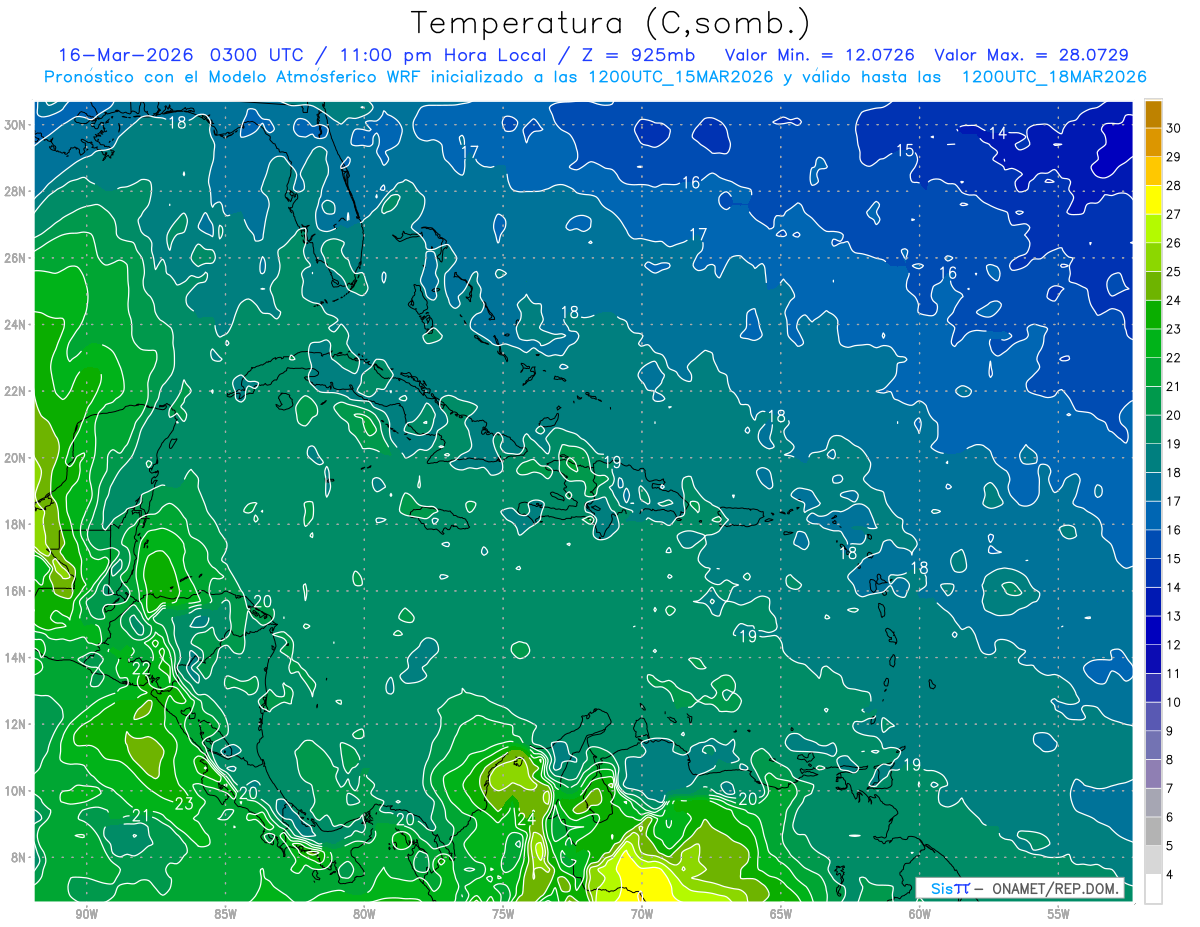This screenshot has width=1200, height=927.
Task: Click the yellow swatch between 27 and 28
Action: coord(1153,199)
